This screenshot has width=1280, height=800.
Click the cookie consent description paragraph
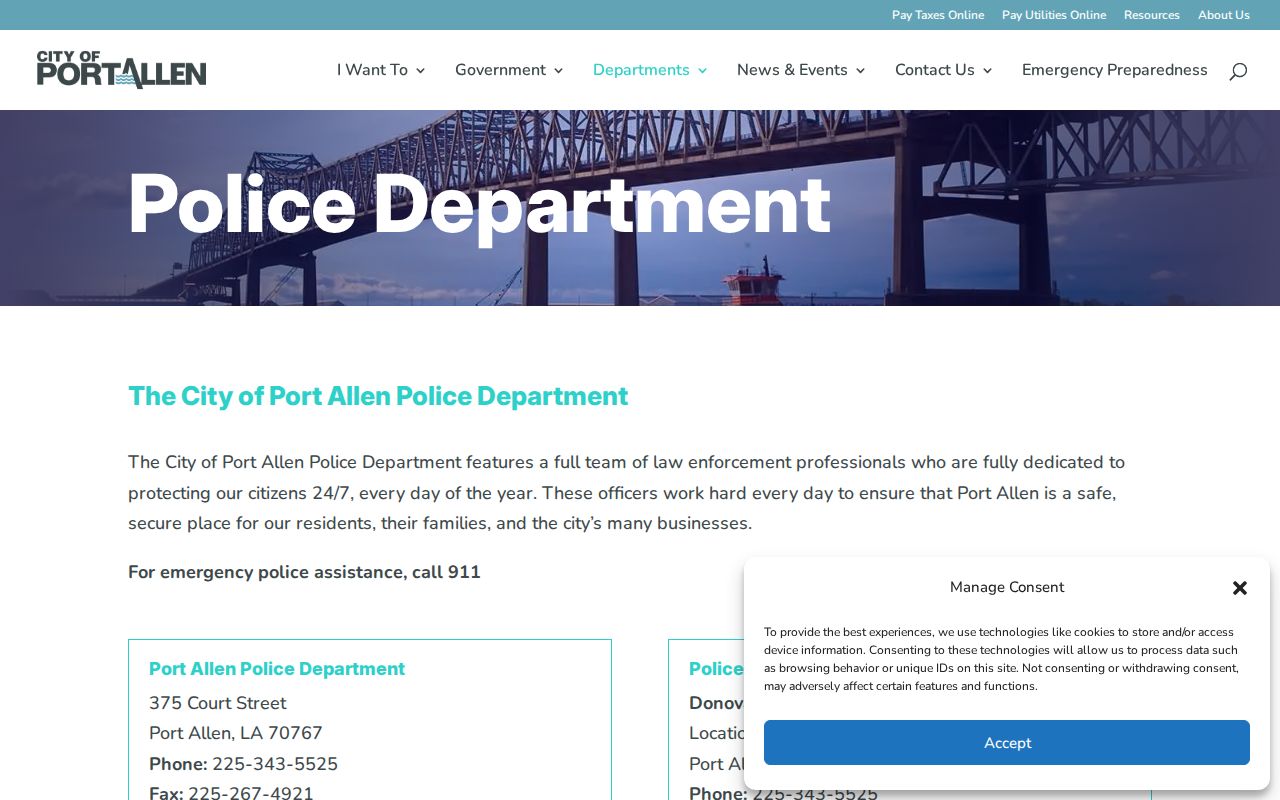(1002, 659)
